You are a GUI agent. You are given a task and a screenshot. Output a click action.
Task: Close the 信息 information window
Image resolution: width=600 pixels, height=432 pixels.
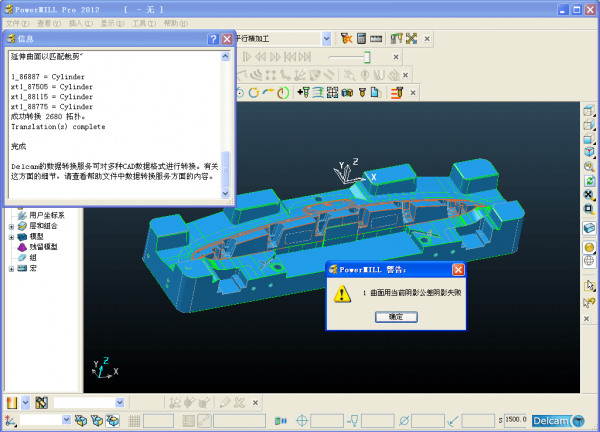227,39
